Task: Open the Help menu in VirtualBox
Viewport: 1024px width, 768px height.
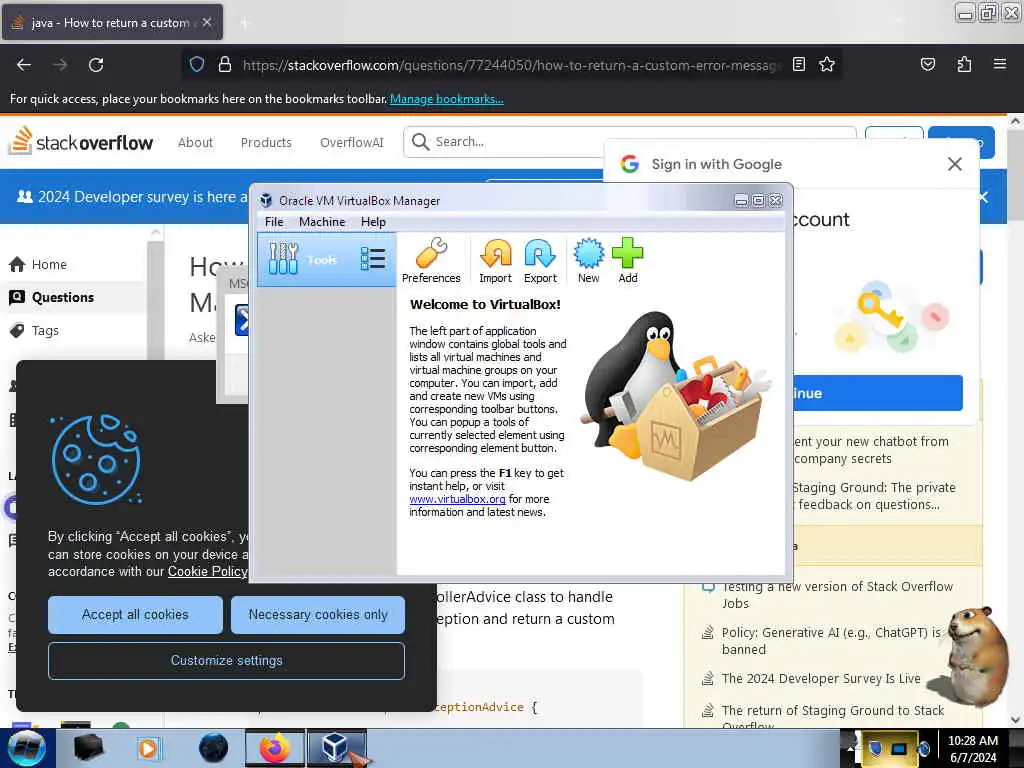Action: click(x=373, y=222)
